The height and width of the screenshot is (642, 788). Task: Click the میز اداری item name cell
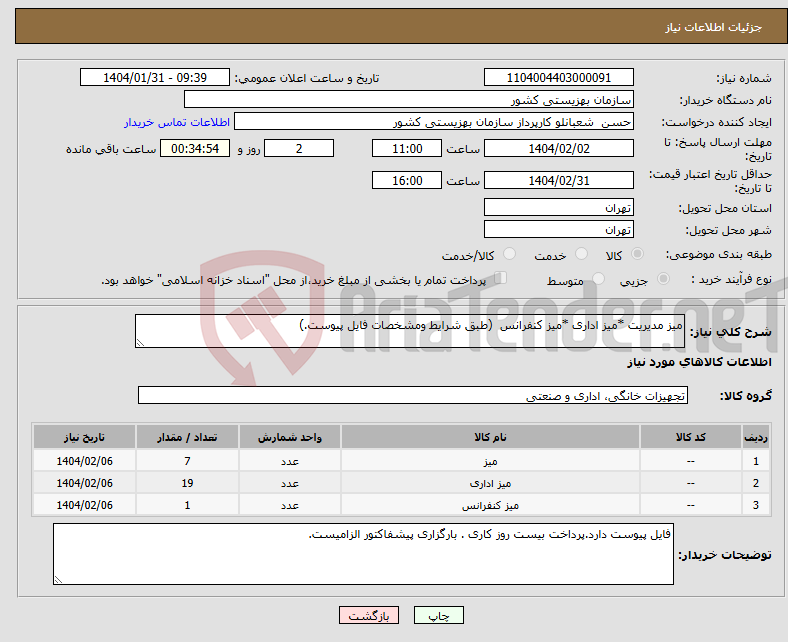pos(490,483)
